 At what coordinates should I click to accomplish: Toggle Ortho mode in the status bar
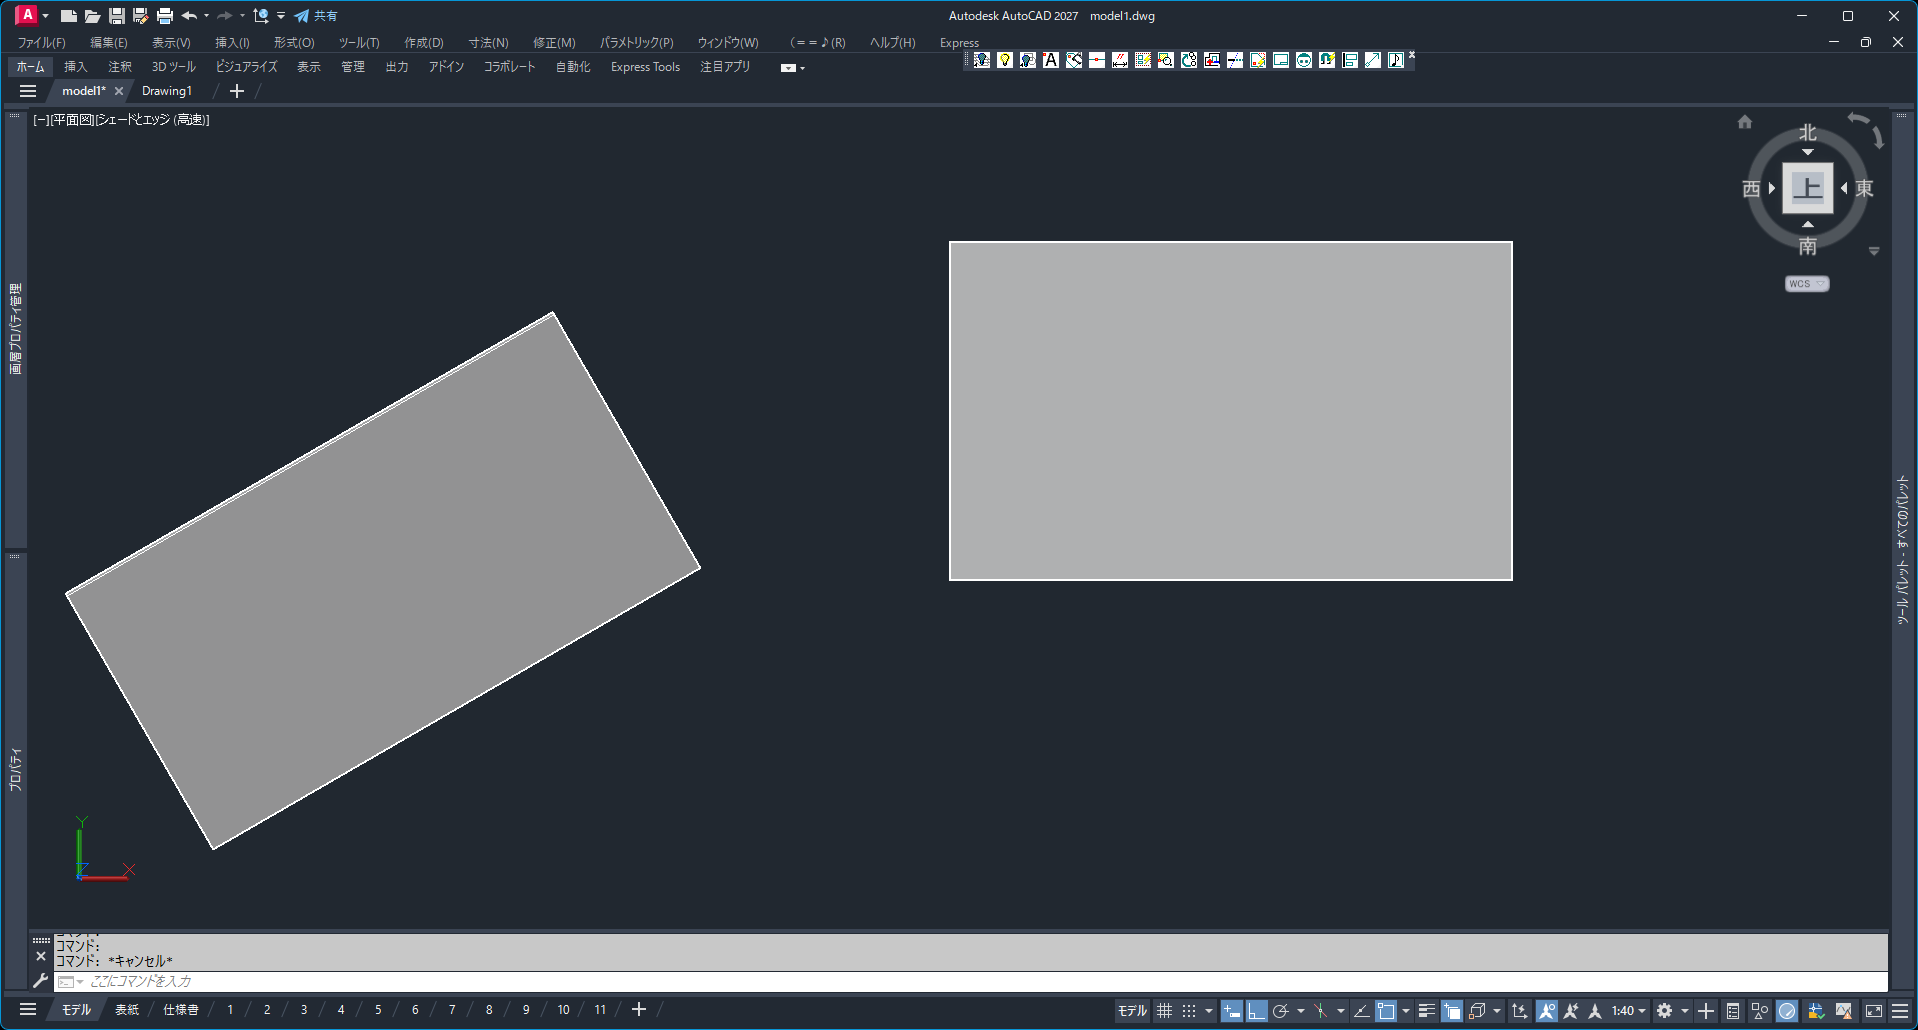1256,1011
